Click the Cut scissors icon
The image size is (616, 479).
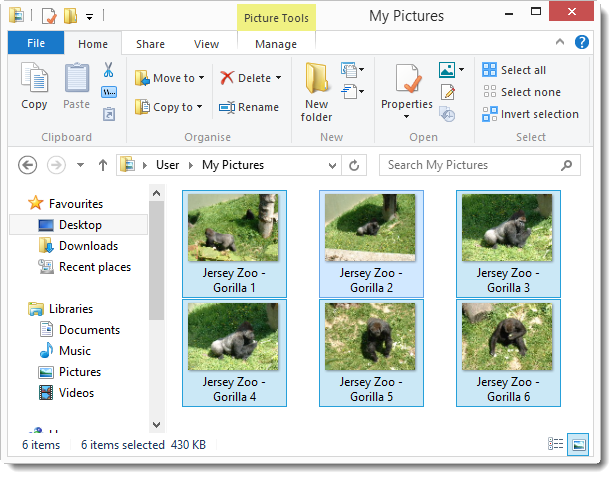coord(109,70)
